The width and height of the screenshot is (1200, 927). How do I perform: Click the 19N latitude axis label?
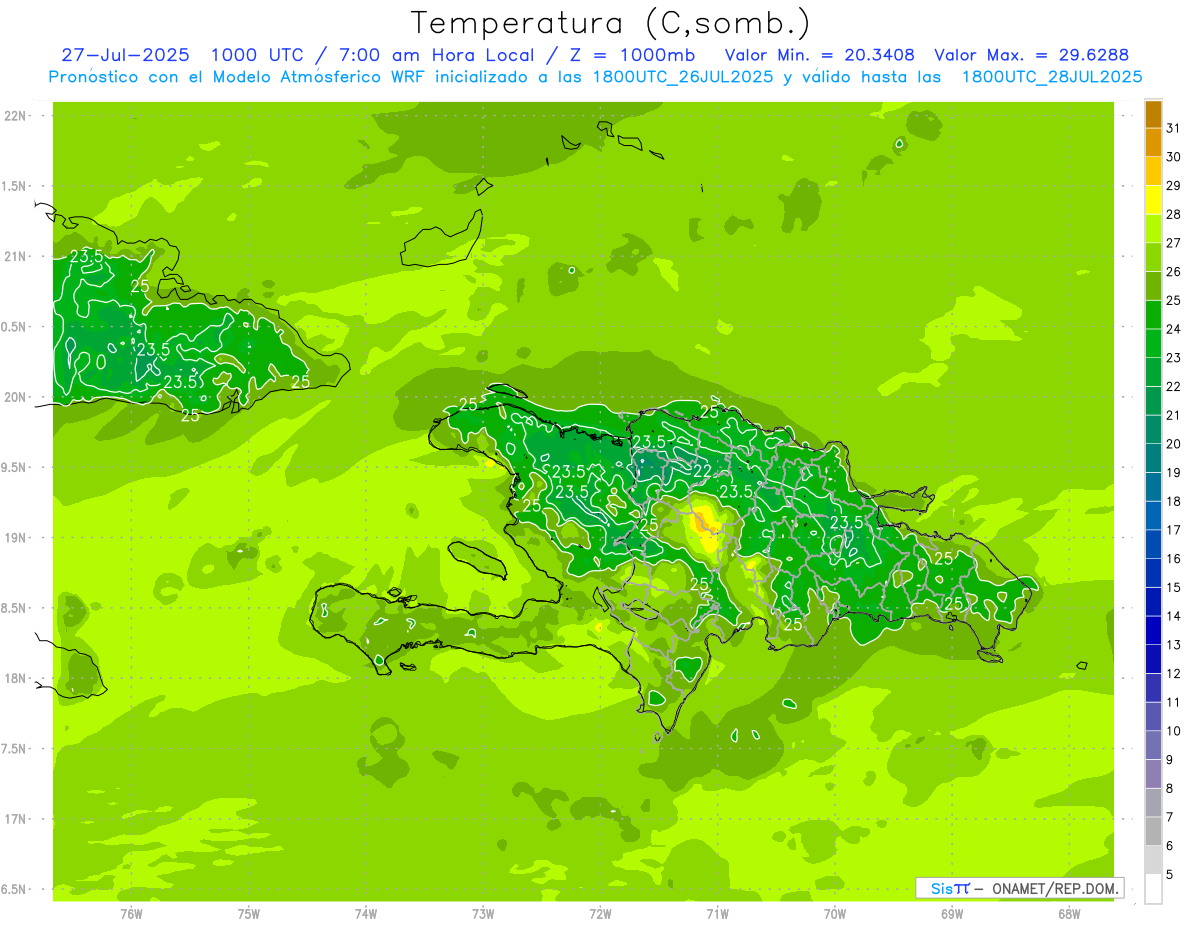[x=16, y=538]
